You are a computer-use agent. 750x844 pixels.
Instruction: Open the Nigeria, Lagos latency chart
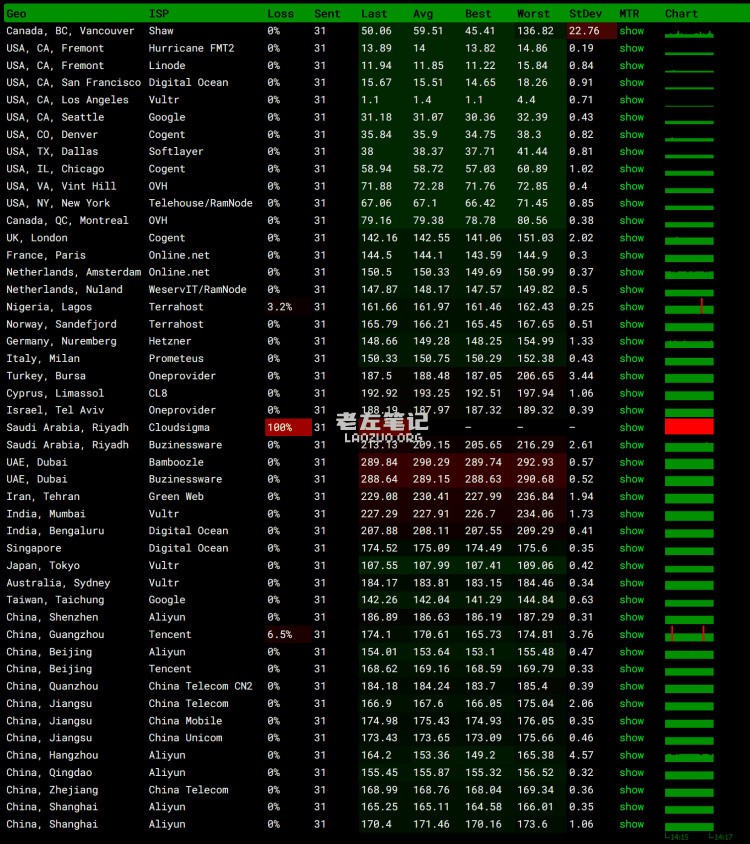pyautogui.click(x=689, y=307)
